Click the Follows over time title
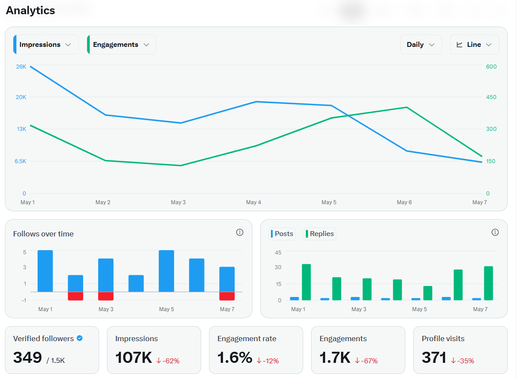 pos(43,234)
